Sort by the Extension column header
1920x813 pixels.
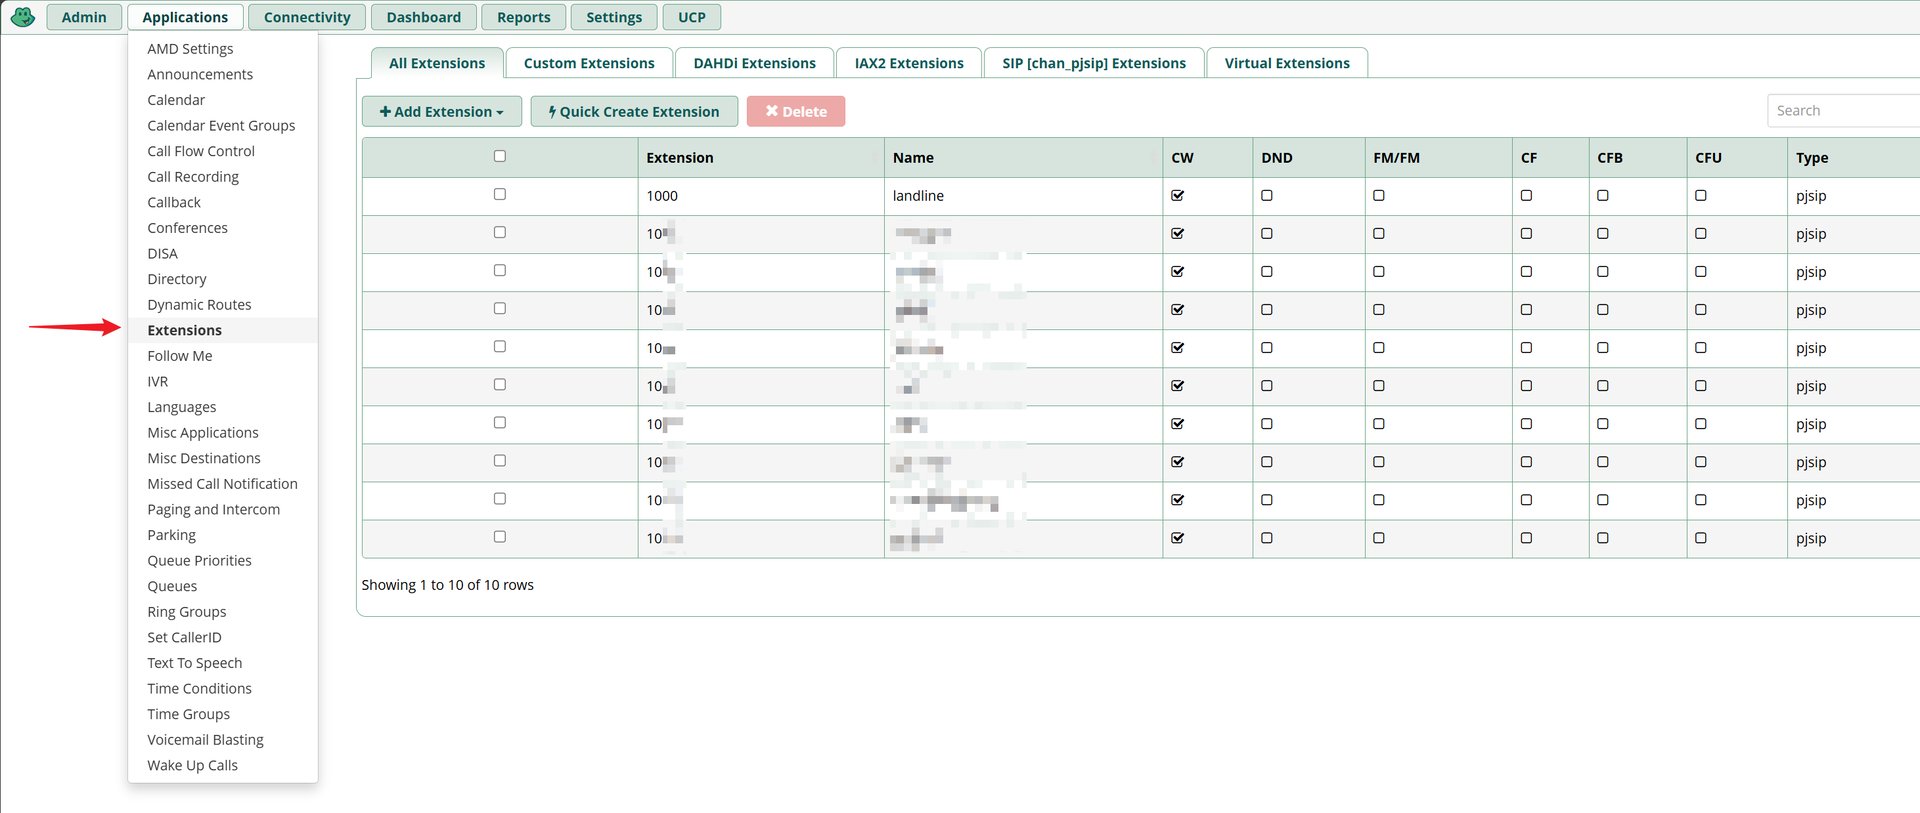click(x=761, y=158)
